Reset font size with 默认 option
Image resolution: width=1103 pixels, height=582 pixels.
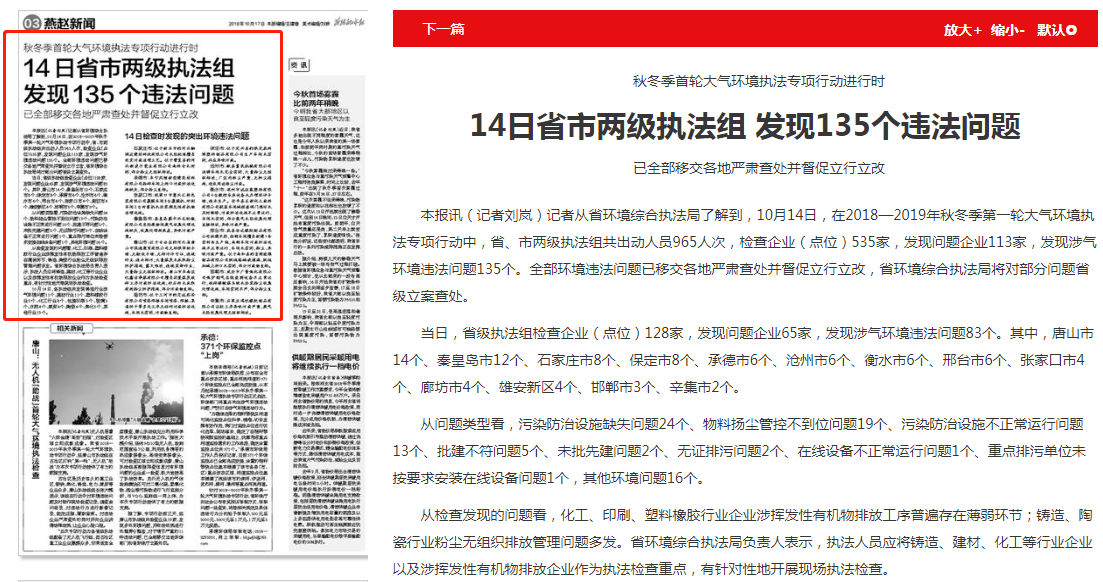[x=1050, y=30]
